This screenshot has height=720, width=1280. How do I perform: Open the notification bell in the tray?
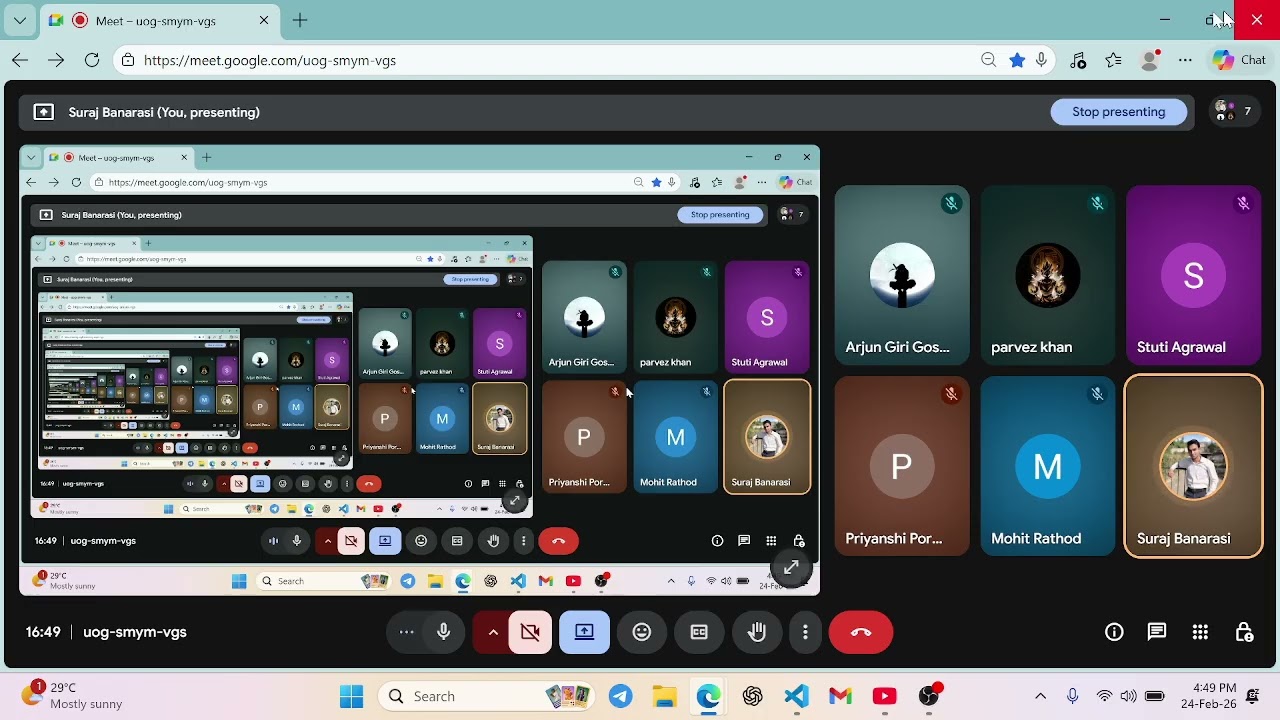[x=1253, y=696]
